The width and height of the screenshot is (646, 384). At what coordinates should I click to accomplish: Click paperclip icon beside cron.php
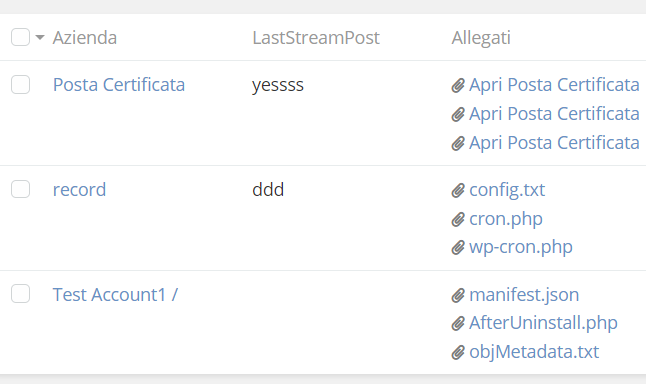point(458,219)
